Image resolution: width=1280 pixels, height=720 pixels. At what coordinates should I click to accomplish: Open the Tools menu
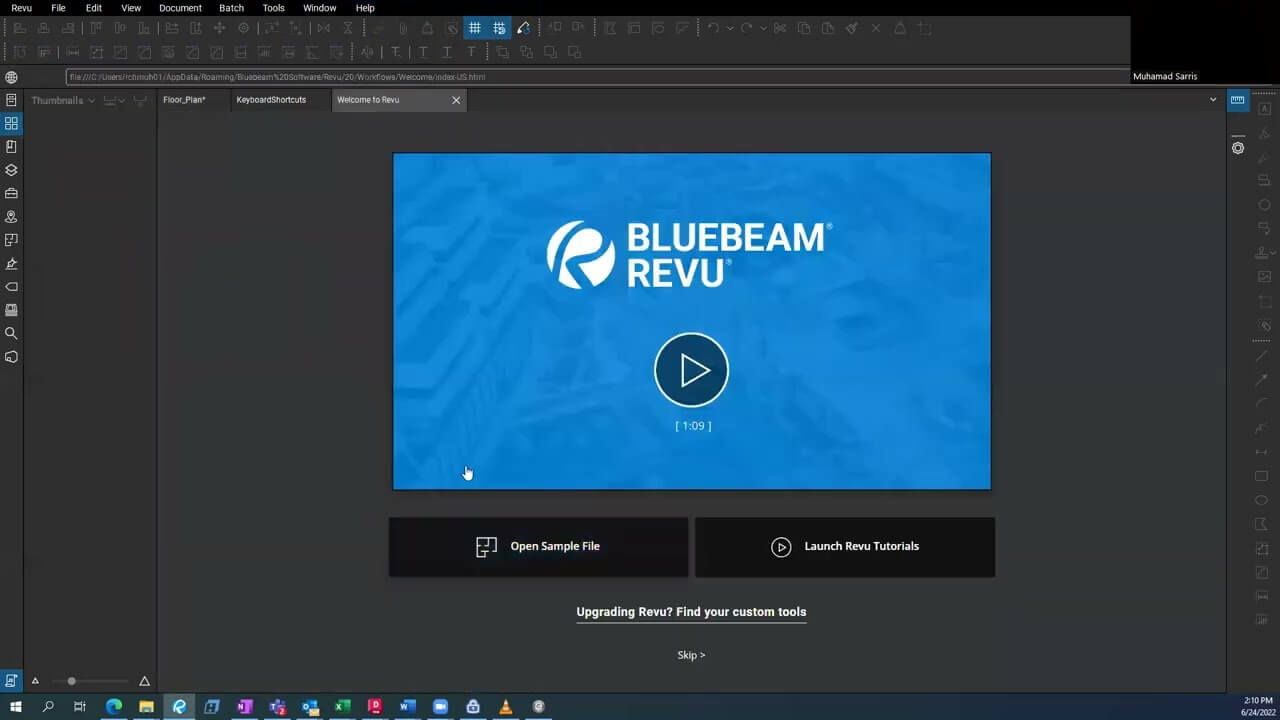(273, 8)
